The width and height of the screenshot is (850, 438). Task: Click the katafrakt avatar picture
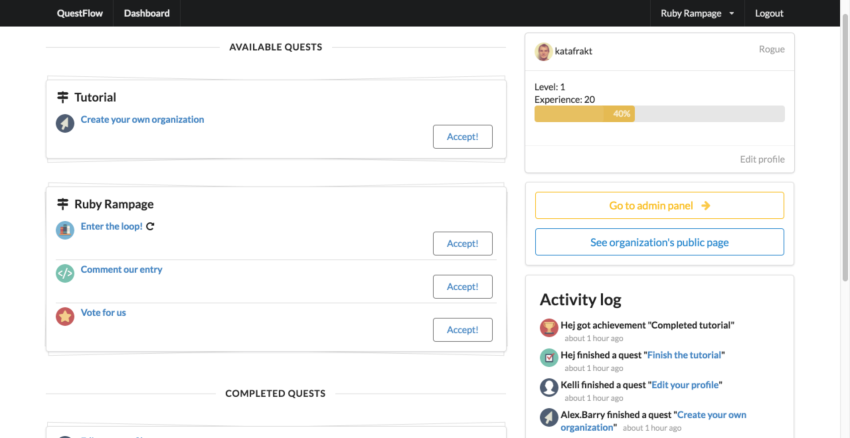(543, 51)
